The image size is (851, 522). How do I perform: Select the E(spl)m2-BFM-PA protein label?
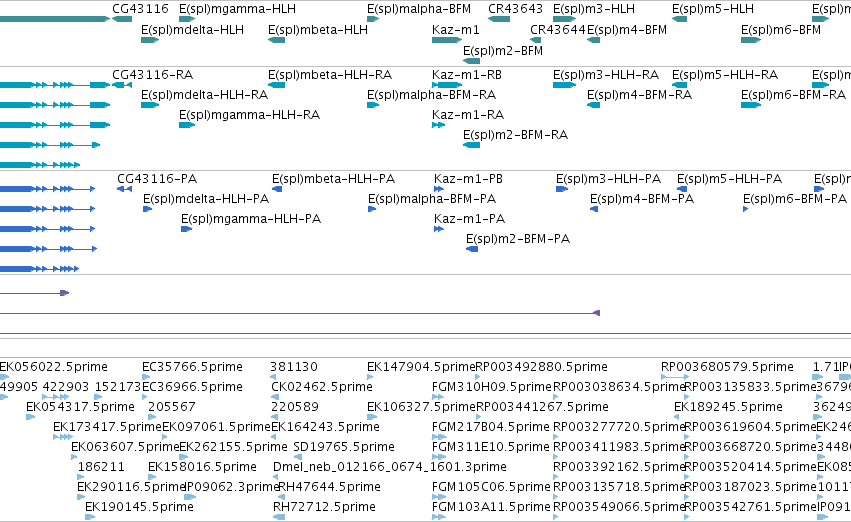[x=518, y=239]
